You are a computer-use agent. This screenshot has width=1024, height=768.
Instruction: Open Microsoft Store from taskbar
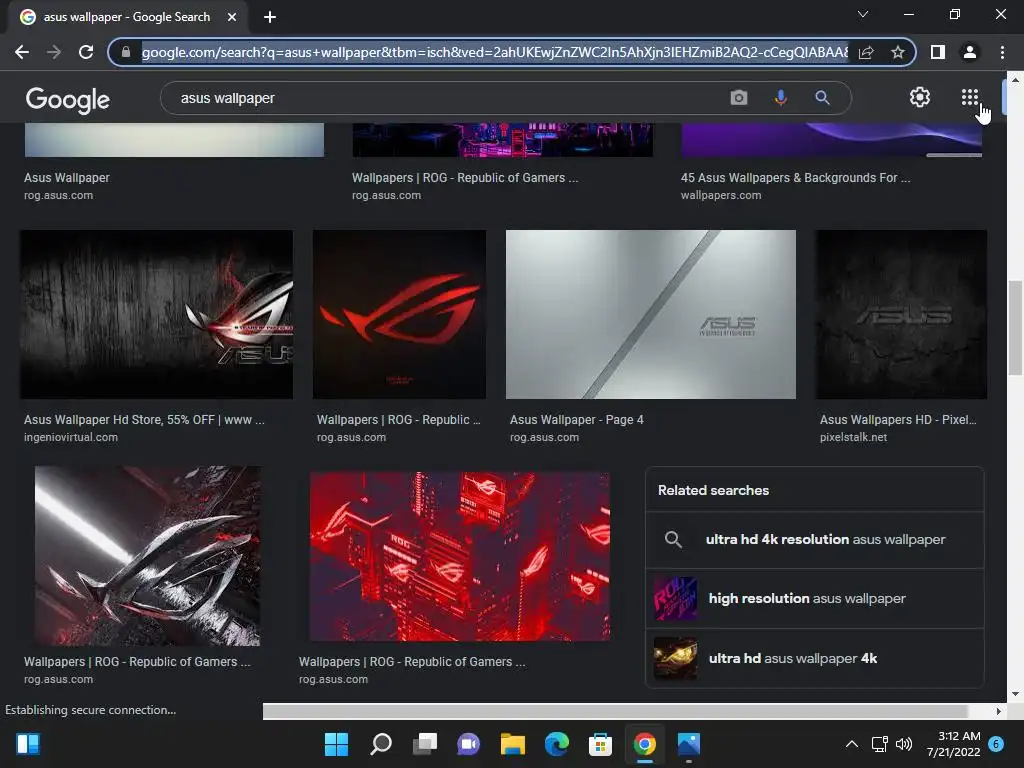(600, 744)
